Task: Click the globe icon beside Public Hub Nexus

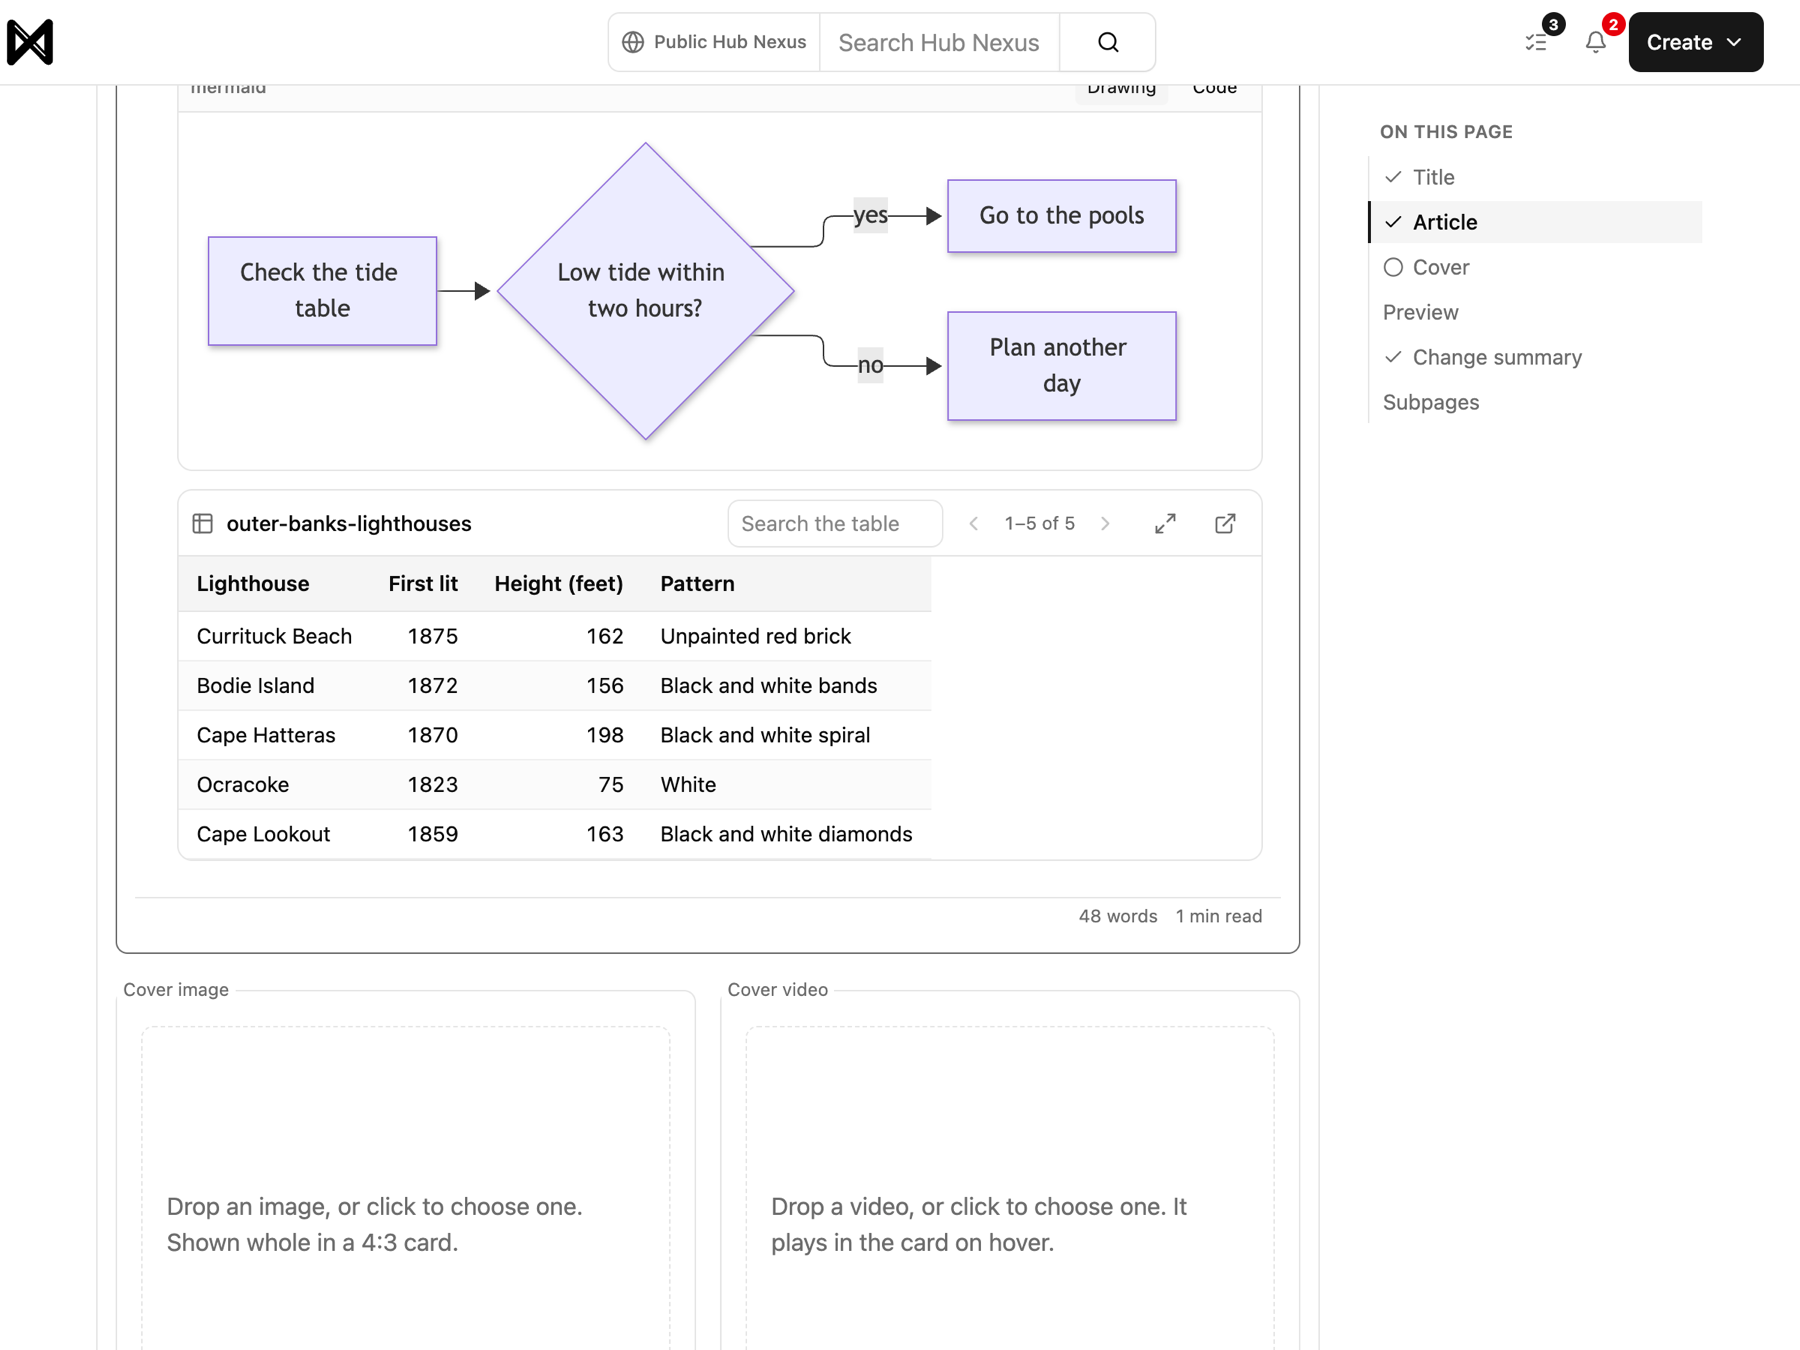Action: click(x=633, y=42)
